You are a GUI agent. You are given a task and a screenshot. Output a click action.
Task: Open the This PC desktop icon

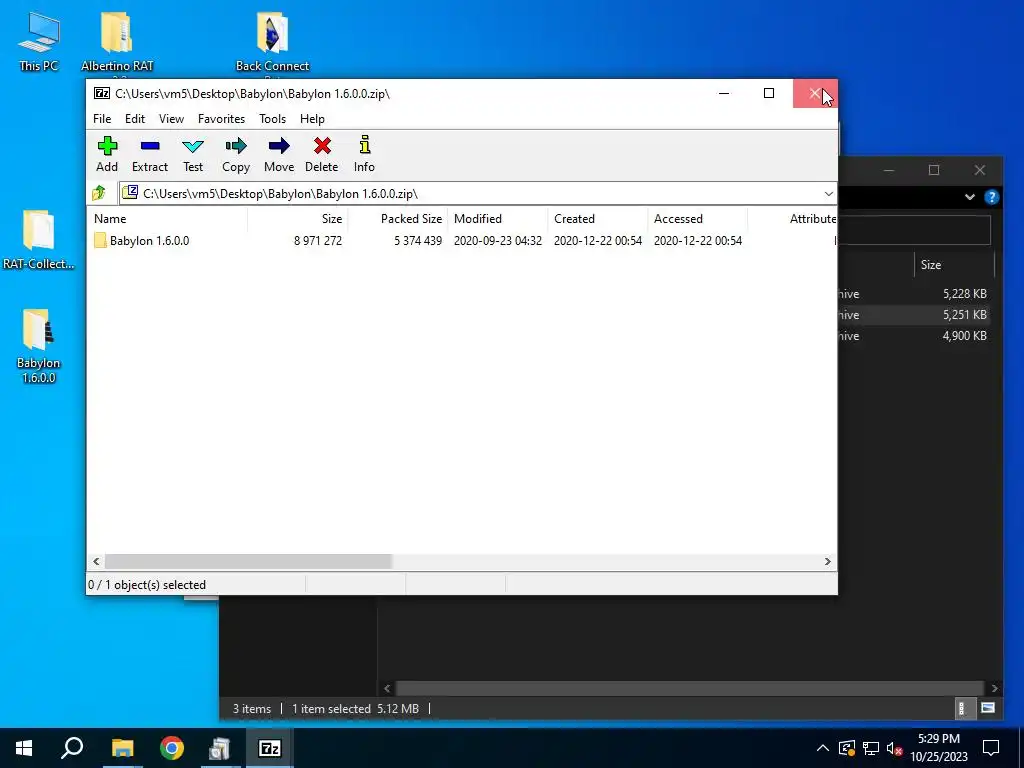click(39, 41)
